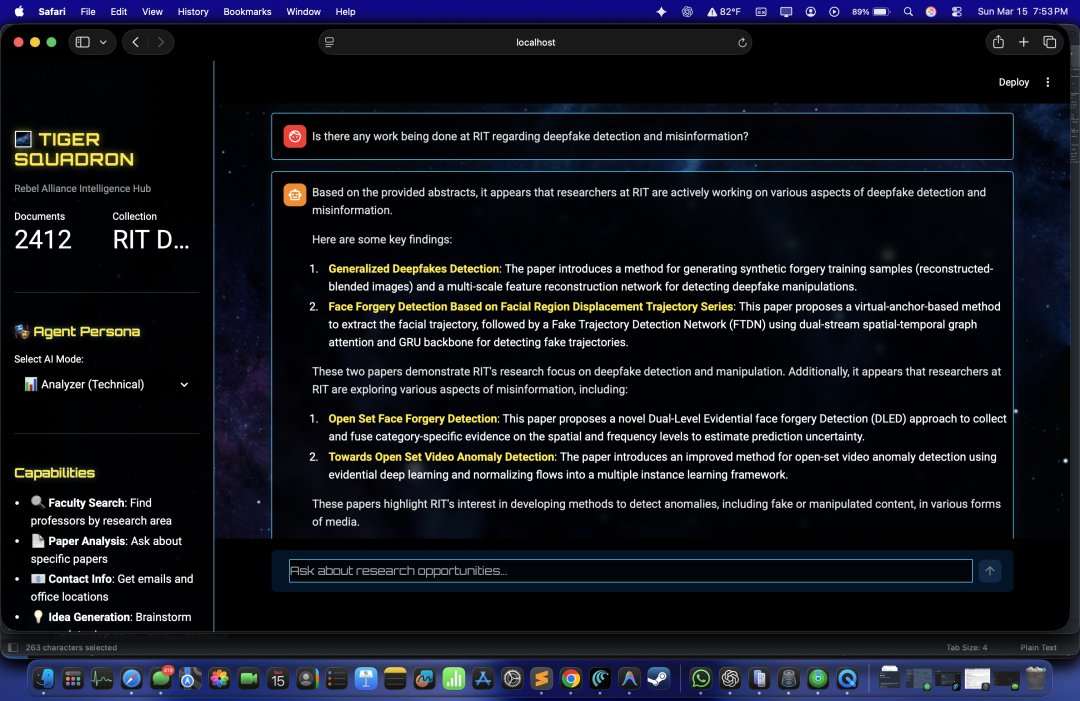
Task: Open Numbers from the Dock
Action: (x=453, y=679)
